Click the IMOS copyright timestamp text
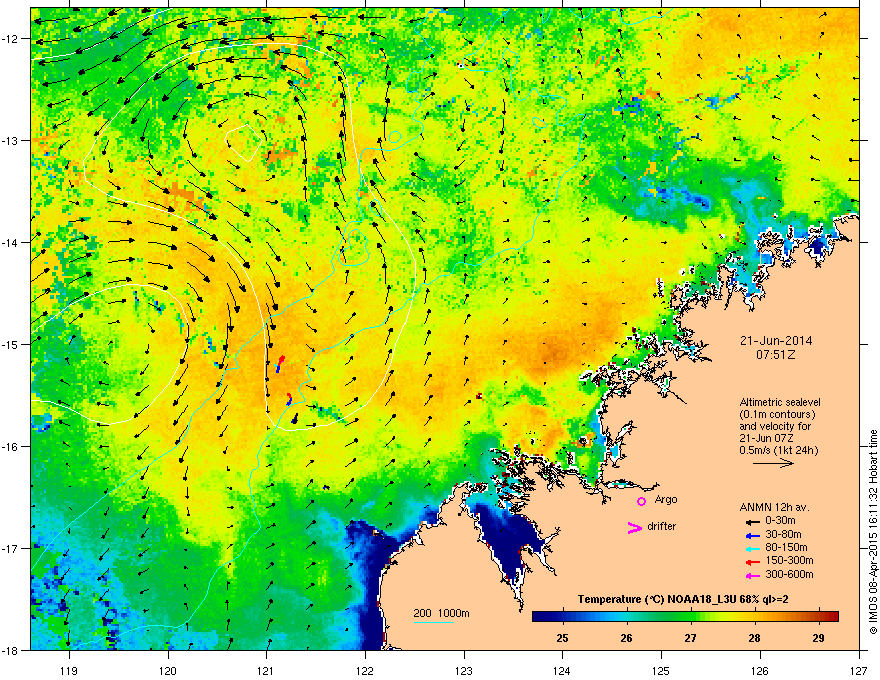 click(x=873, y=532)
